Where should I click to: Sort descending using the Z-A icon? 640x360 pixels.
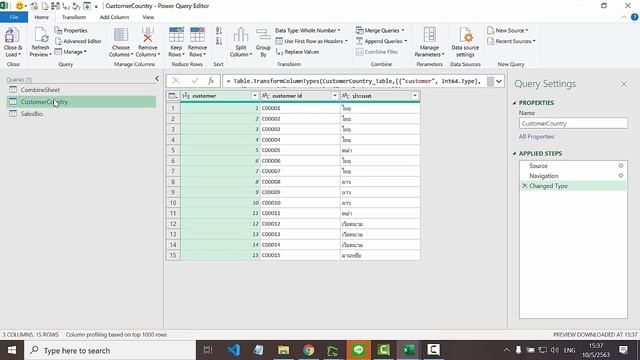click(x=219, y=41)
